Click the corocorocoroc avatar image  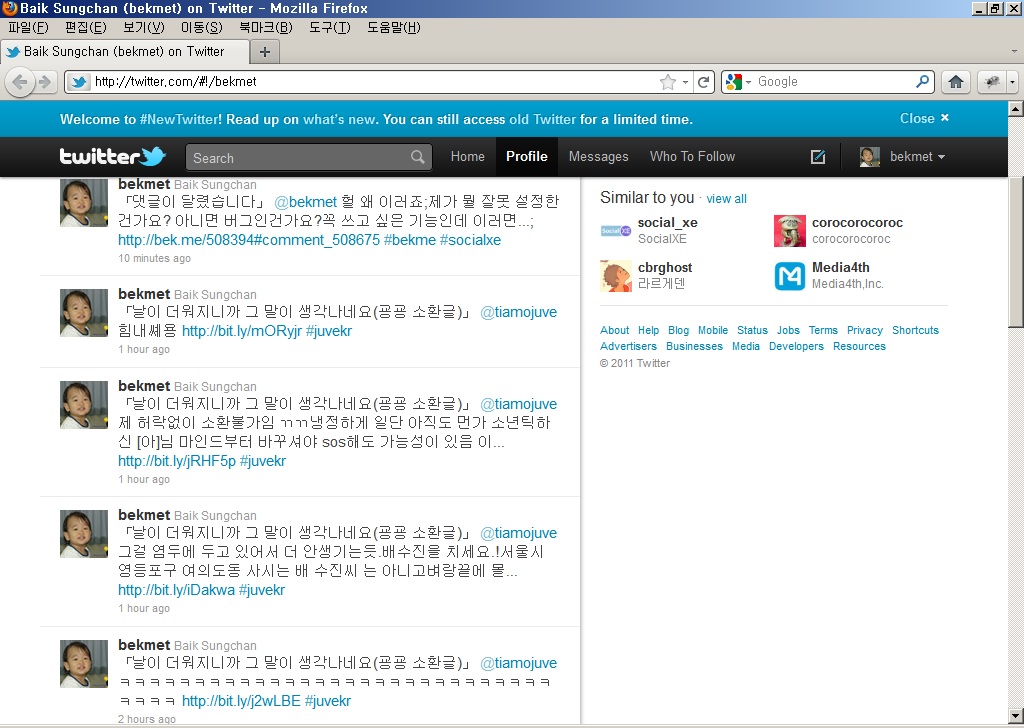click(x=790, y=230)
